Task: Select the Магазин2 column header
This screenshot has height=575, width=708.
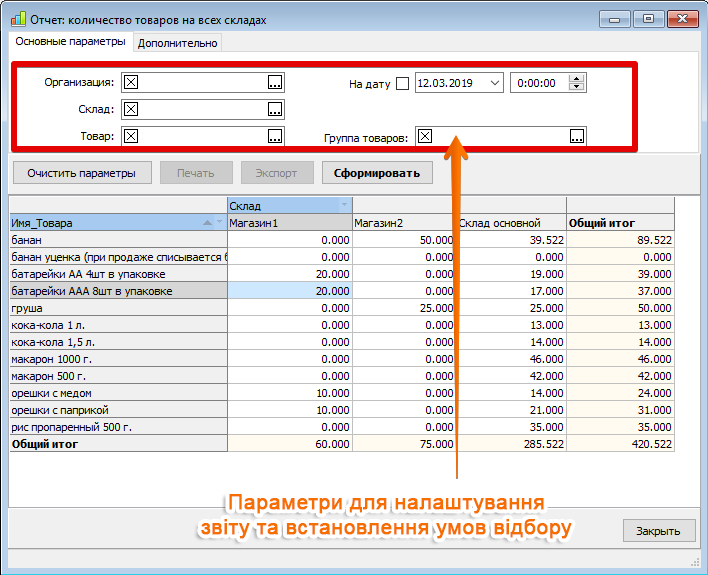Action: [403, 223]
